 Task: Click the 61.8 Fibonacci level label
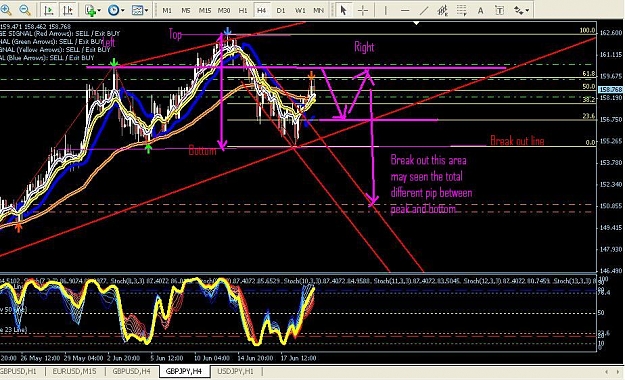pos(589,74)
